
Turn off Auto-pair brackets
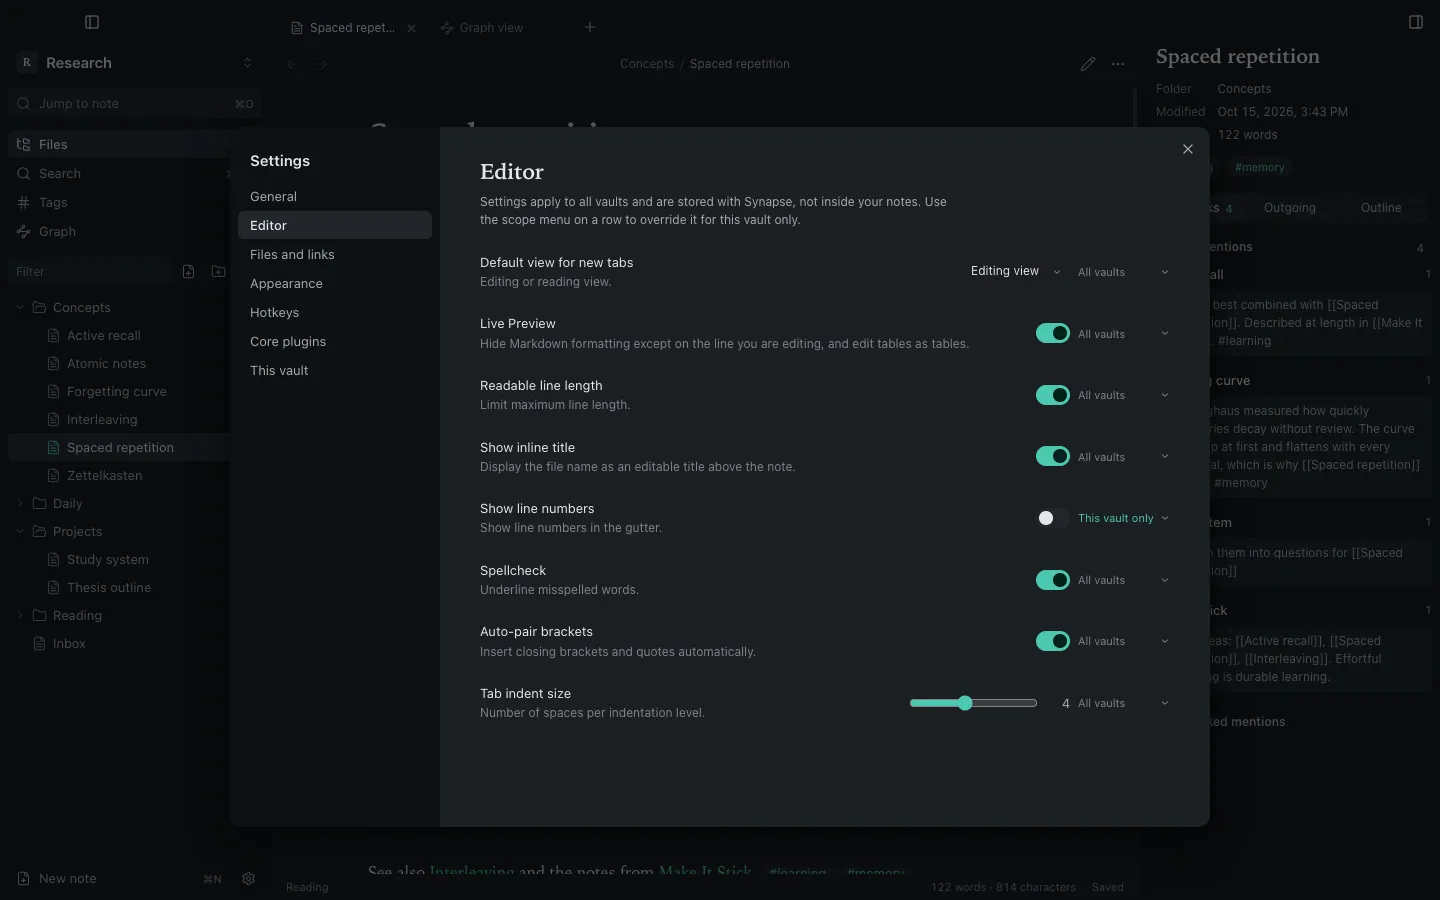pyautogui.click(x=1053, y=641)
